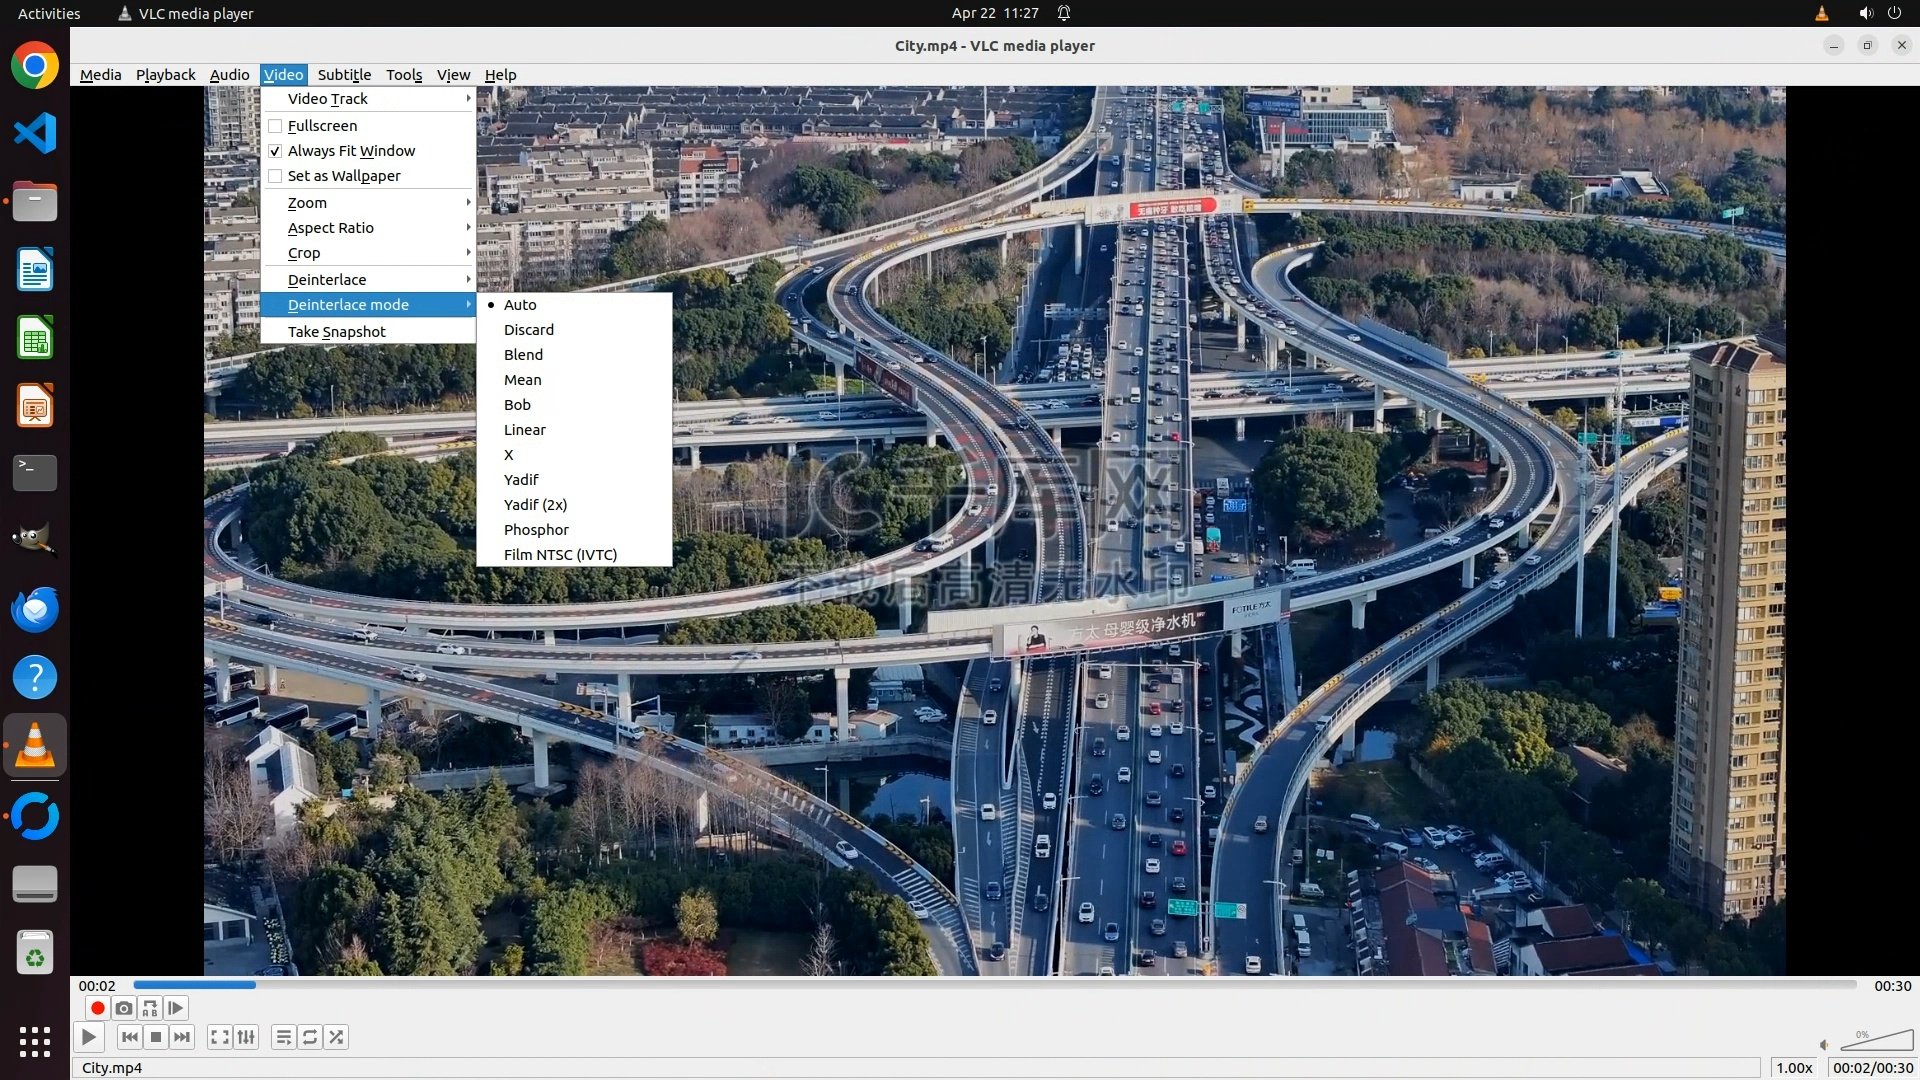
Task: Click Take Snapshot menu entry
Action: (336, 332)
